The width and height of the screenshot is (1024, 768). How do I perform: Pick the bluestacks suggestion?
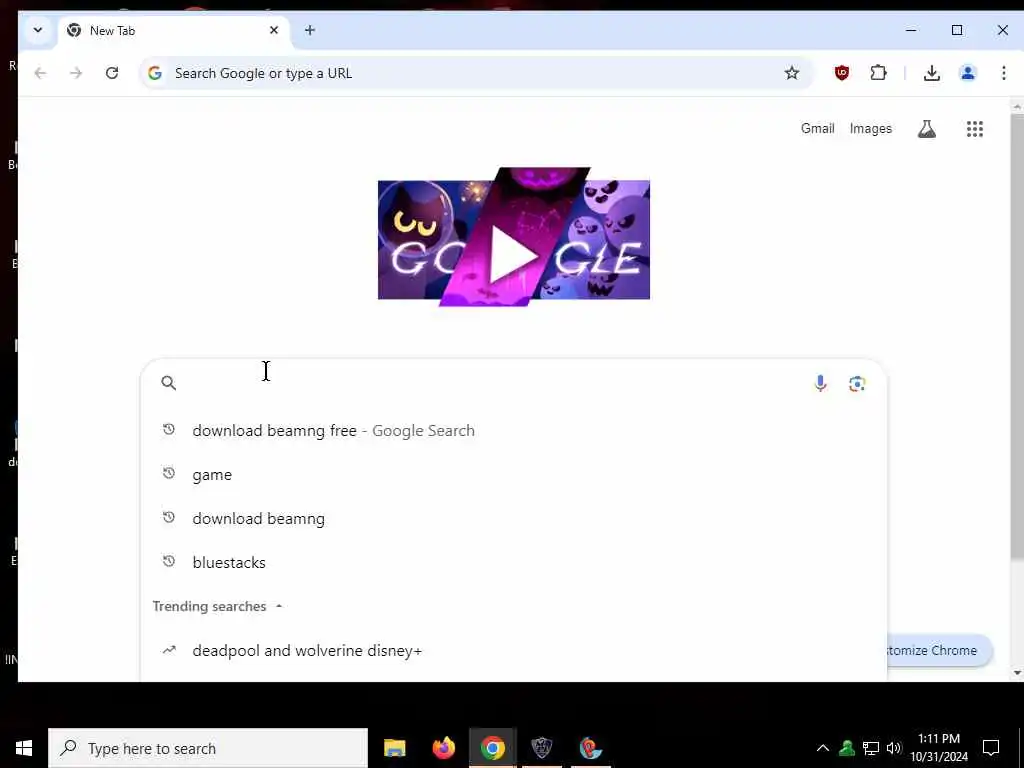(513, 562)
